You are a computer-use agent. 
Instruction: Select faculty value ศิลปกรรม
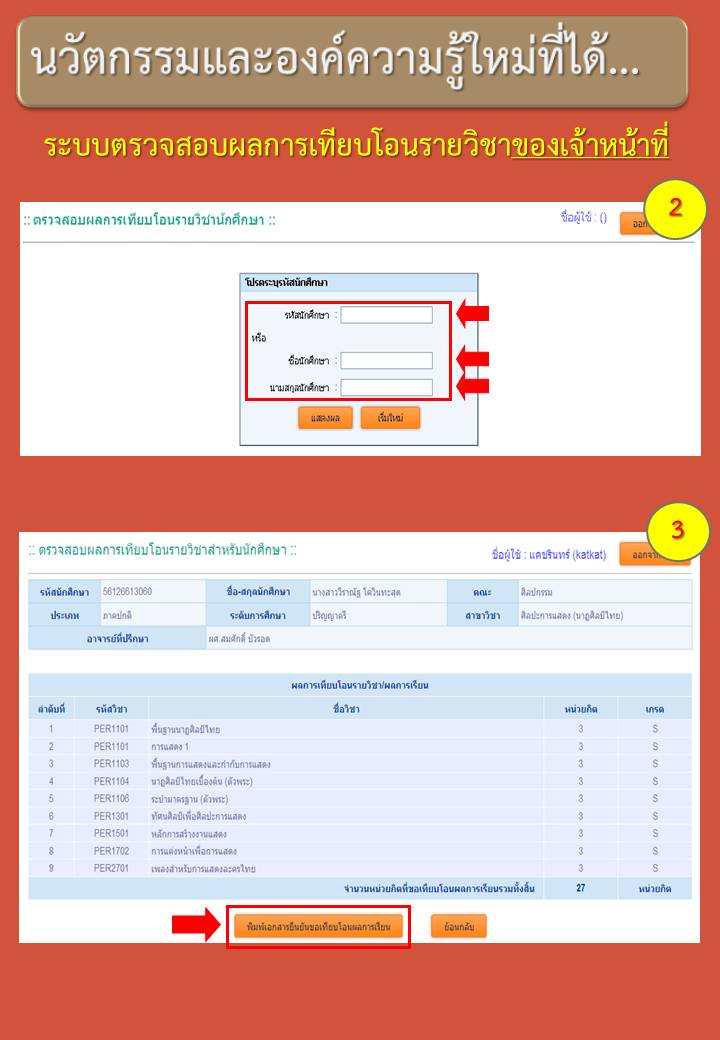(x=536, y=592)
